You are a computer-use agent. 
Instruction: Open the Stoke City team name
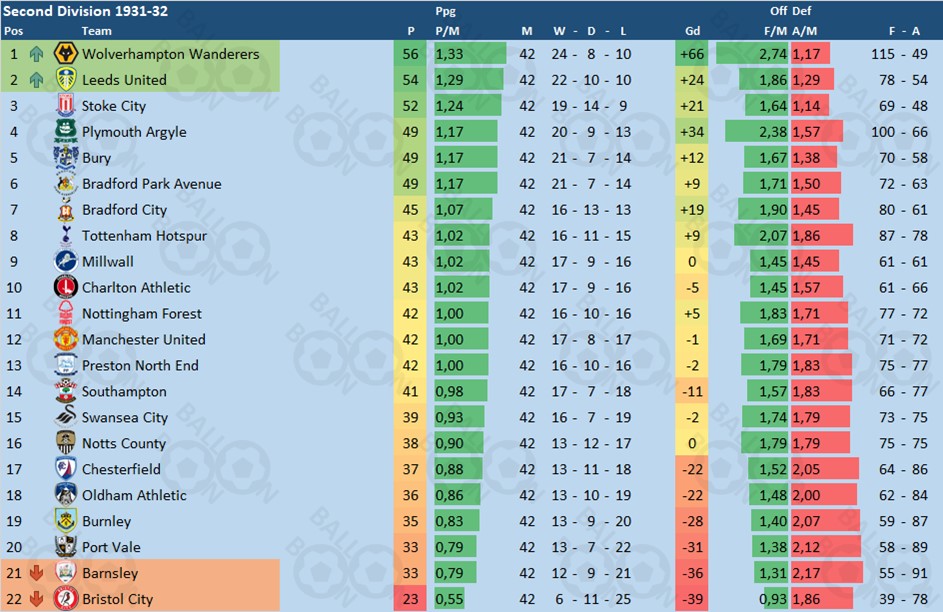point(114,106)
